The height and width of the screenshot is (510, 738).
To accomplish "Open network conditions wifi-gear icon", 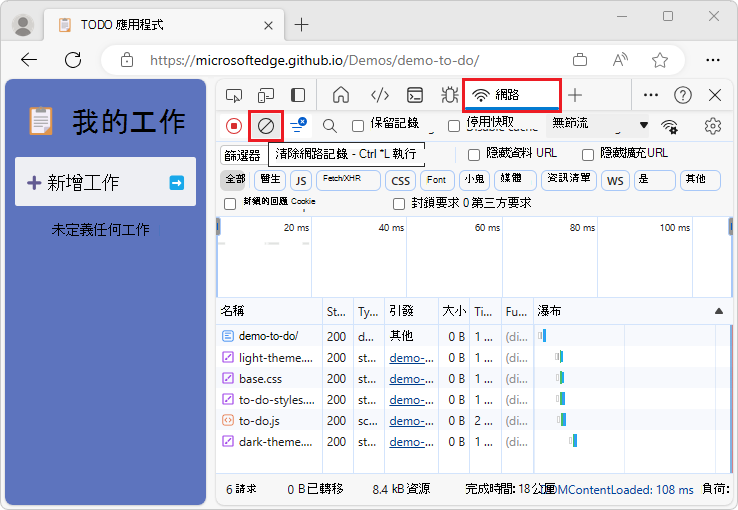I will pyautogui.click(x=669, y=126).
